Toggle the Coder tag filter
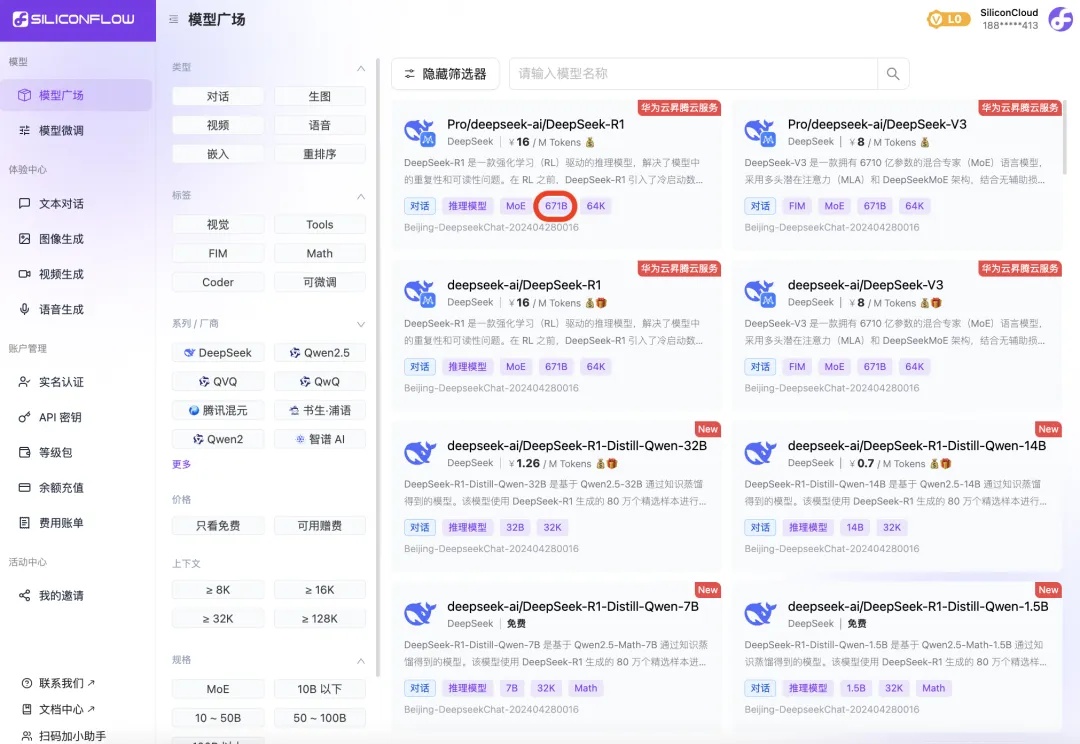 pos(218,282)
